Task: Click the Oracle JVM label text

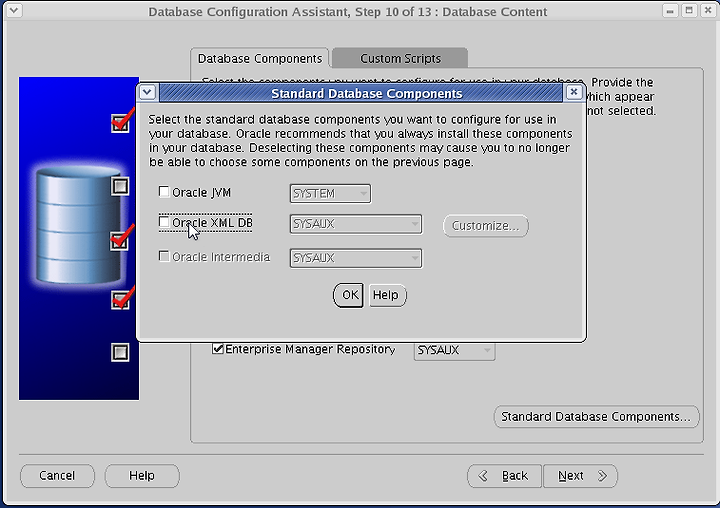Action: pyautogui.click(x=202, y=192)
